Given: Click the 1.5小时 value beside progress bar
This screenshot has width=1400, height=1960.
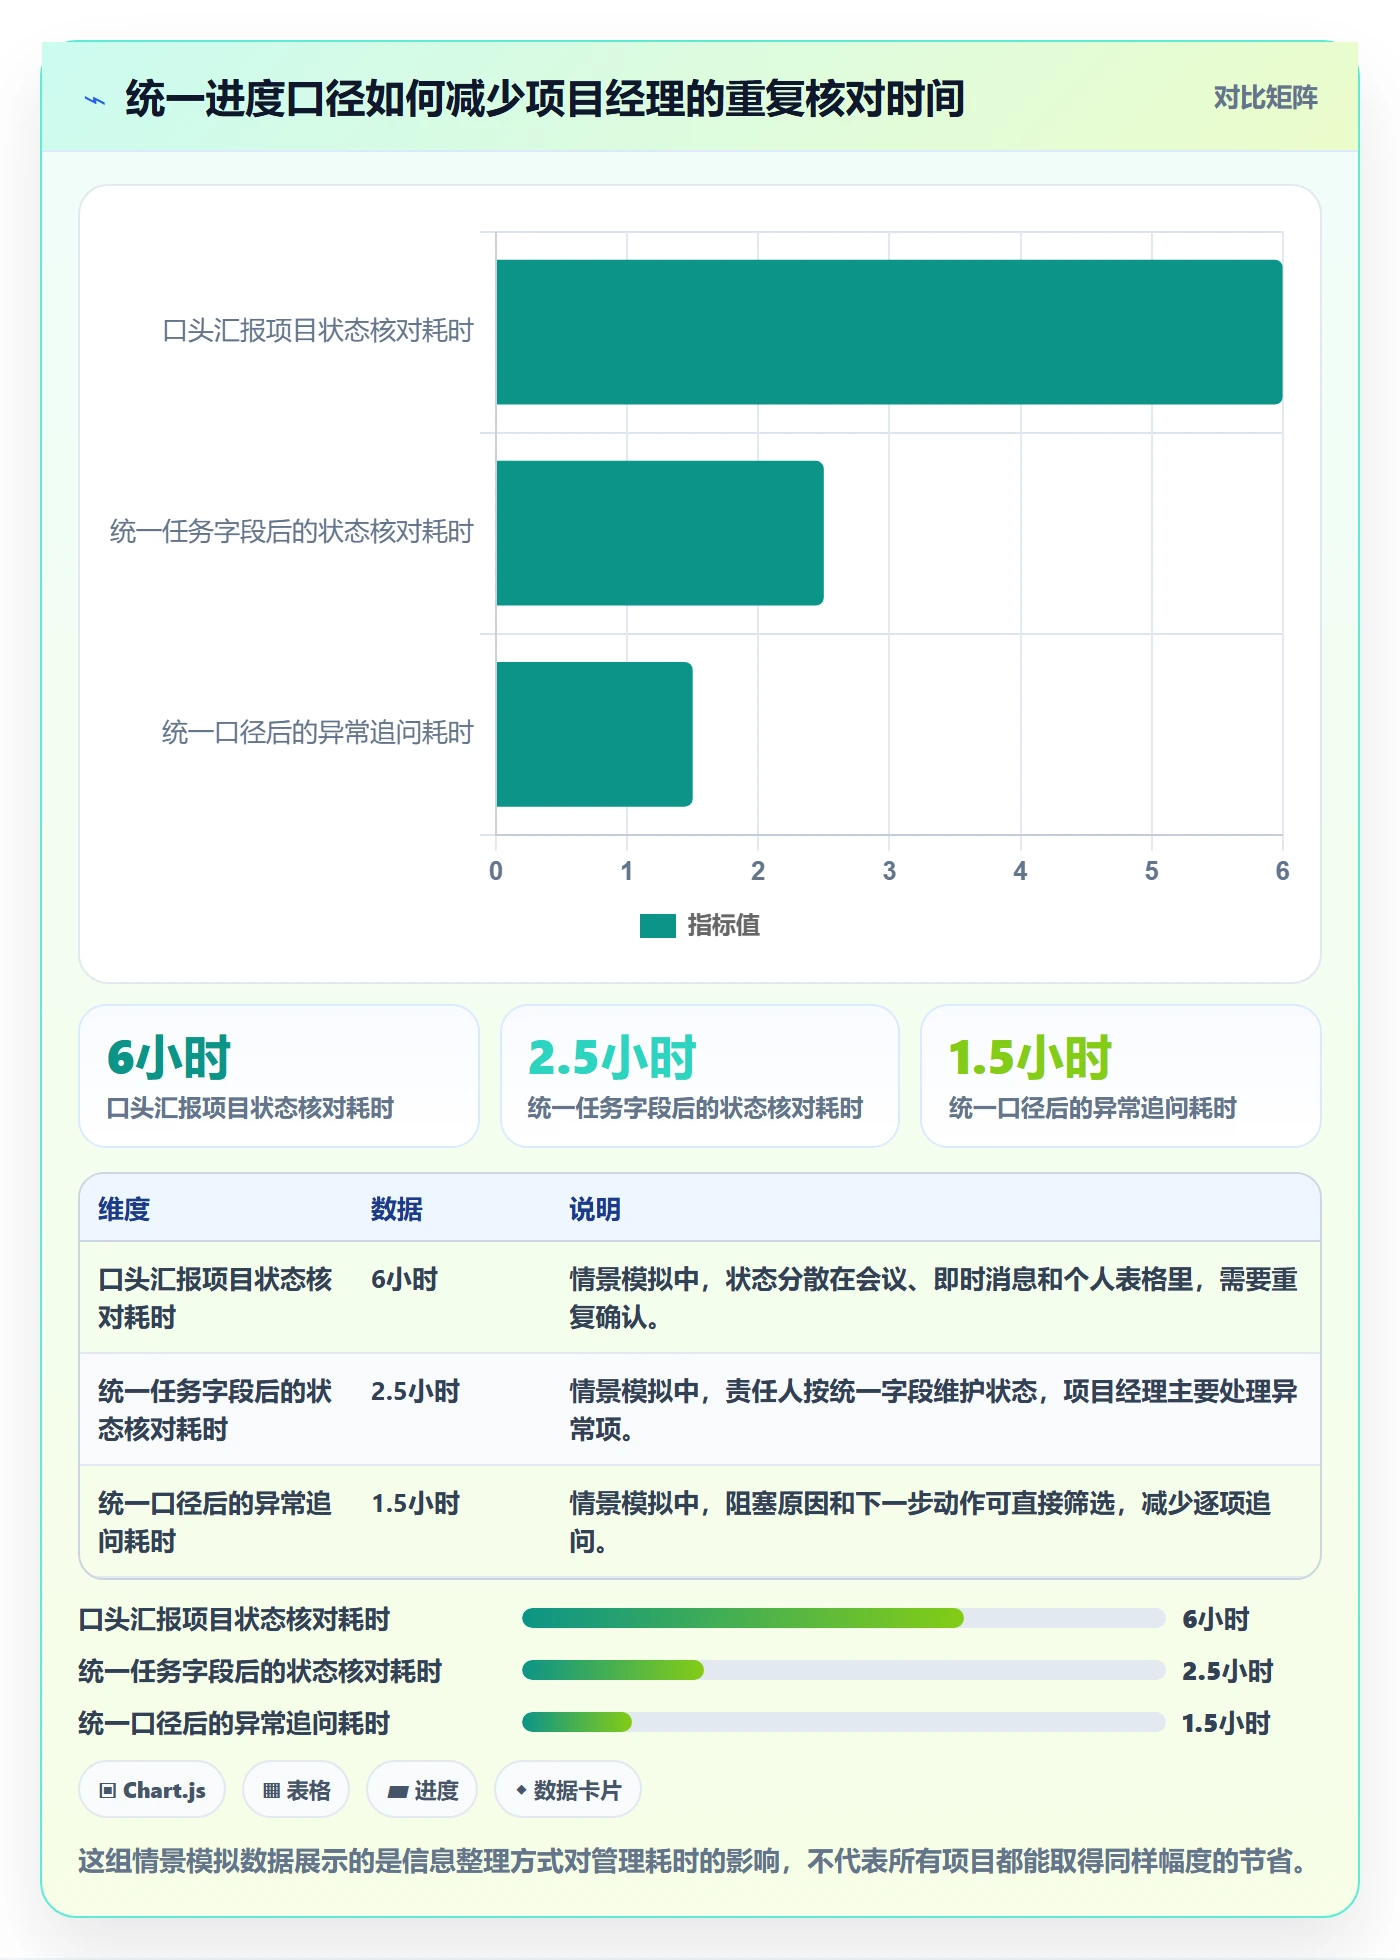Looking at the screenshot, I should point(1226,1723).
